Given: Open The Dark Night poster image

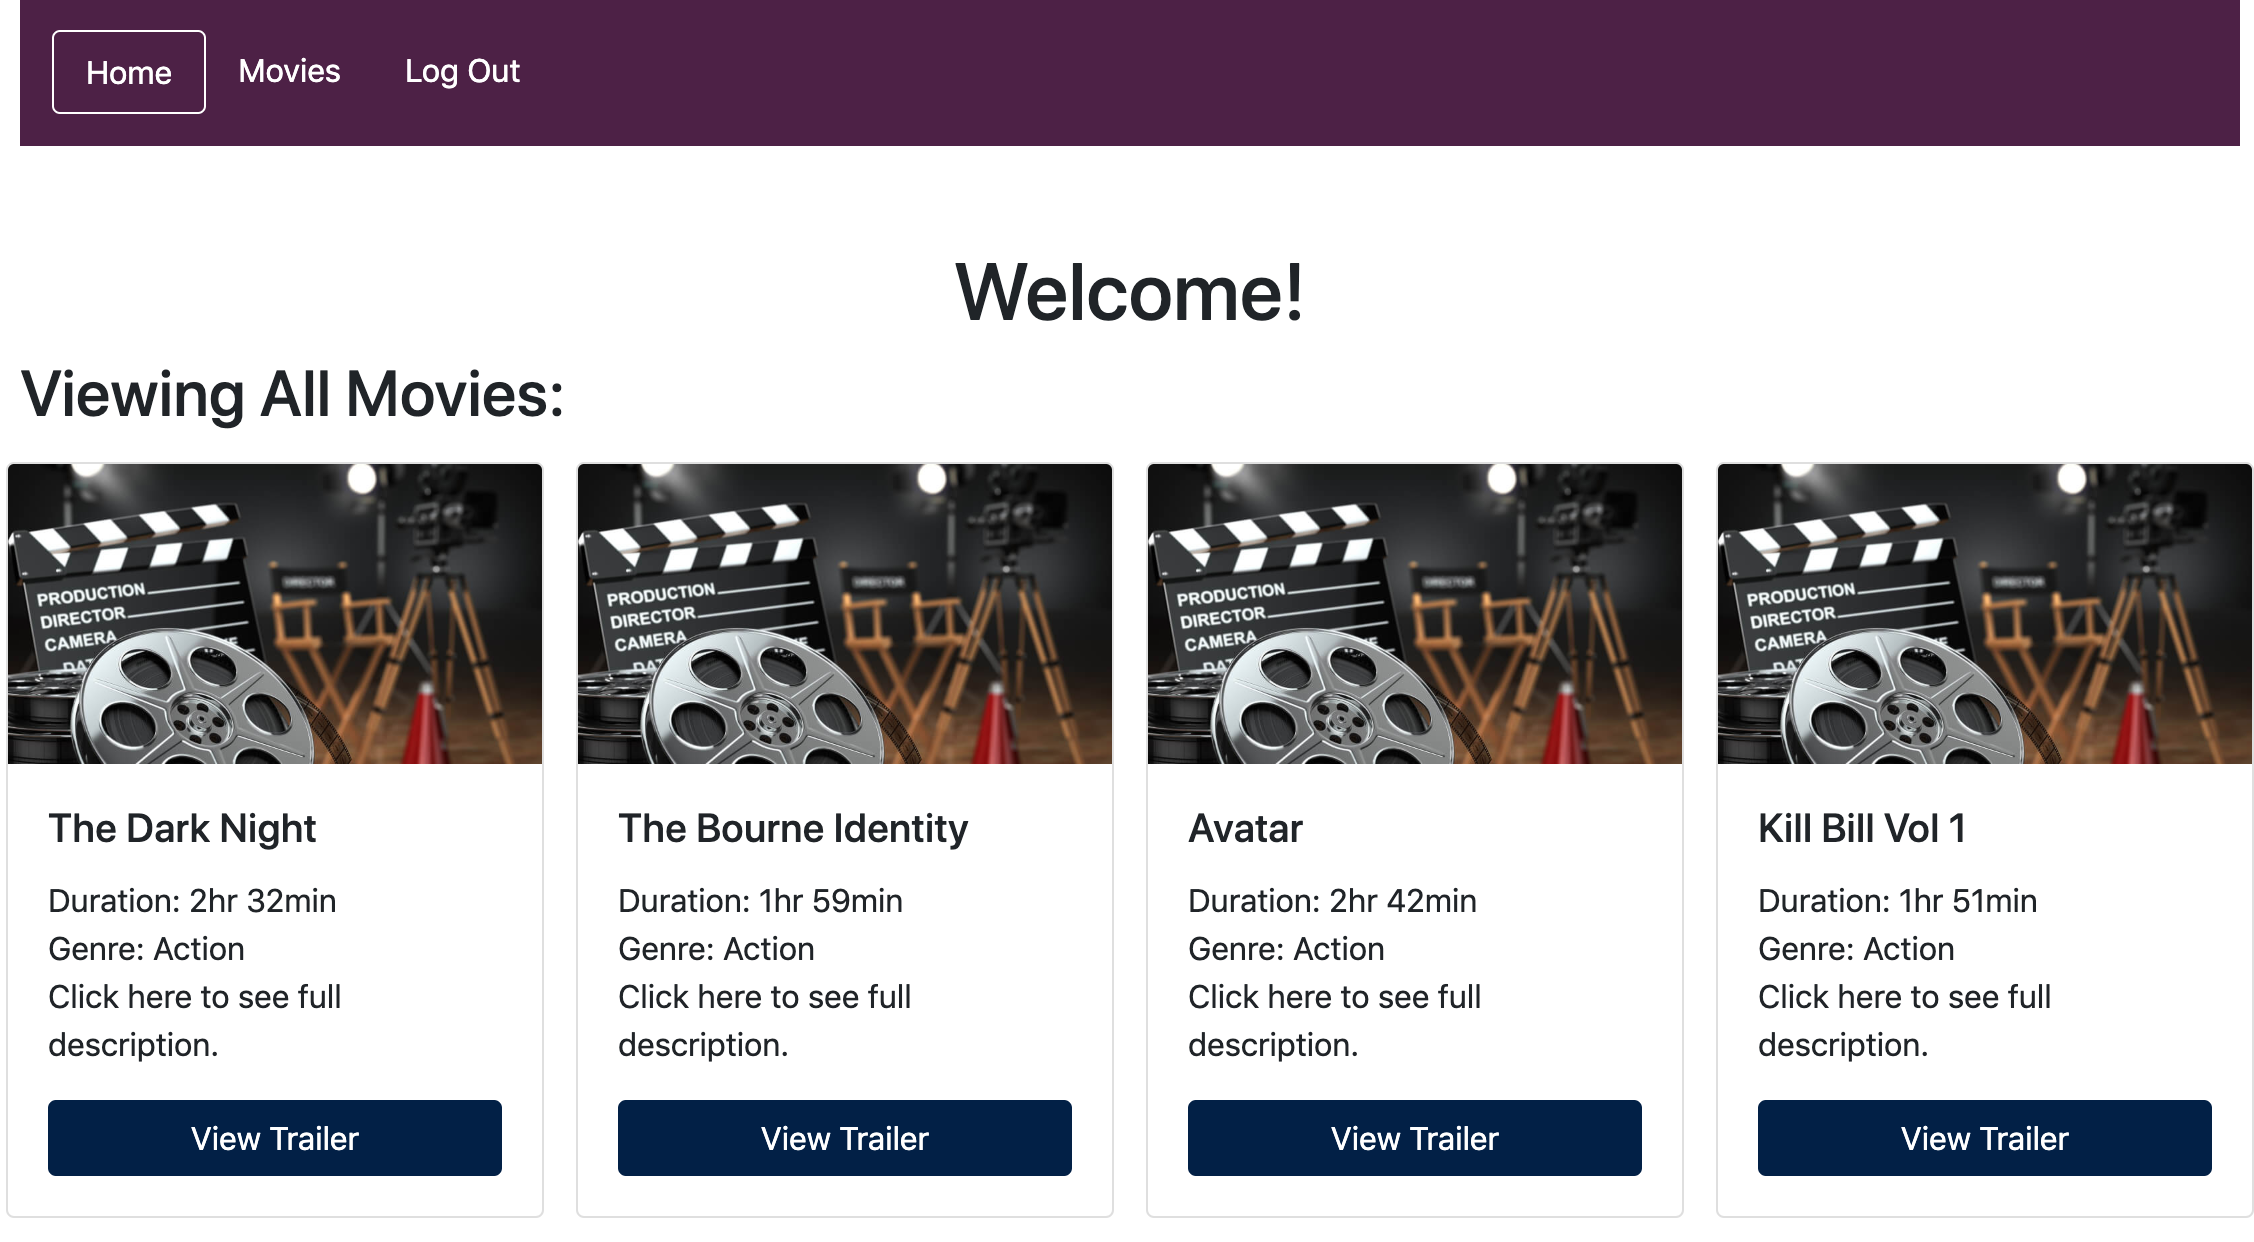Looking at the screenshot, I should point(275,614).
